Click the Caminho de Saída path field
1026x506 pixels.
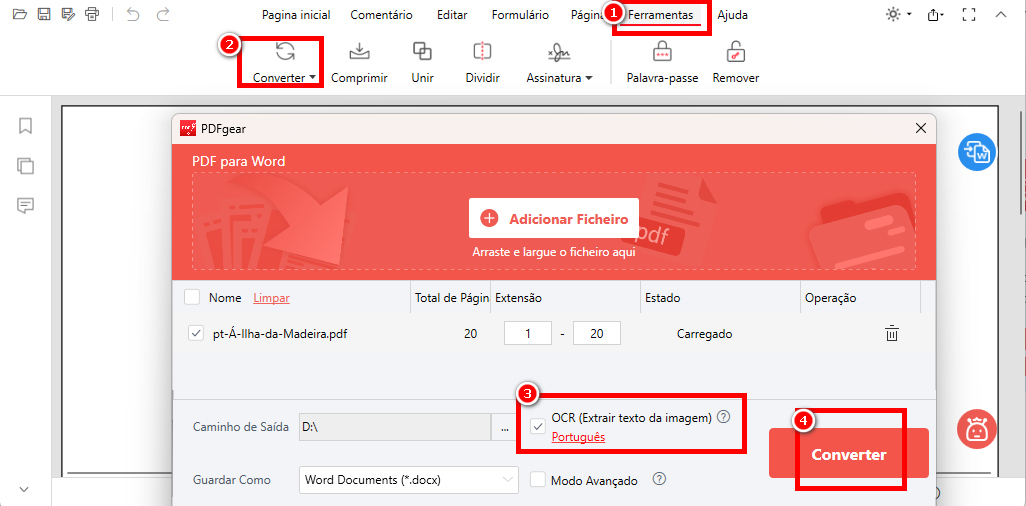(x=395, y=427)
